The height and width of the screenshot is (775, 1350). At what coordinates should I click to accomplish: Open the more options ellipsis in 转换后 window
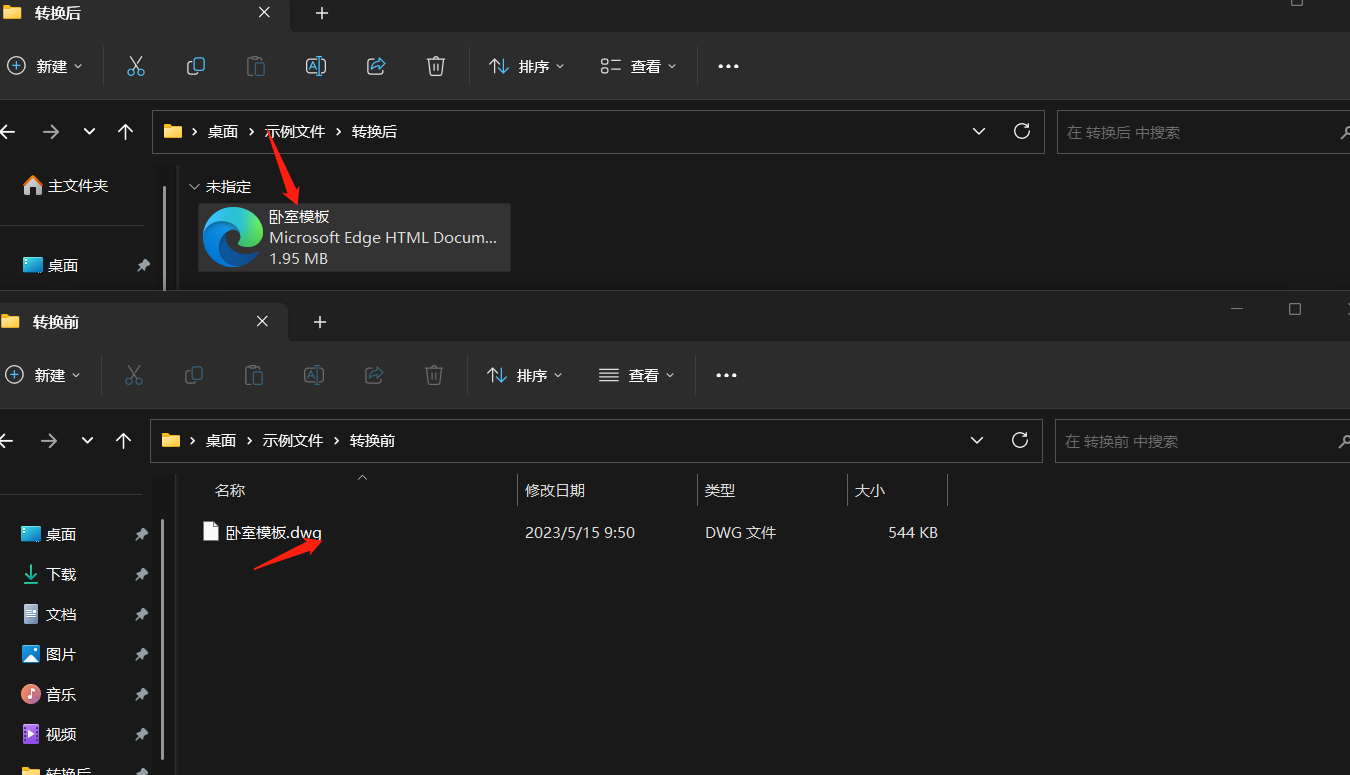[728, 66]
